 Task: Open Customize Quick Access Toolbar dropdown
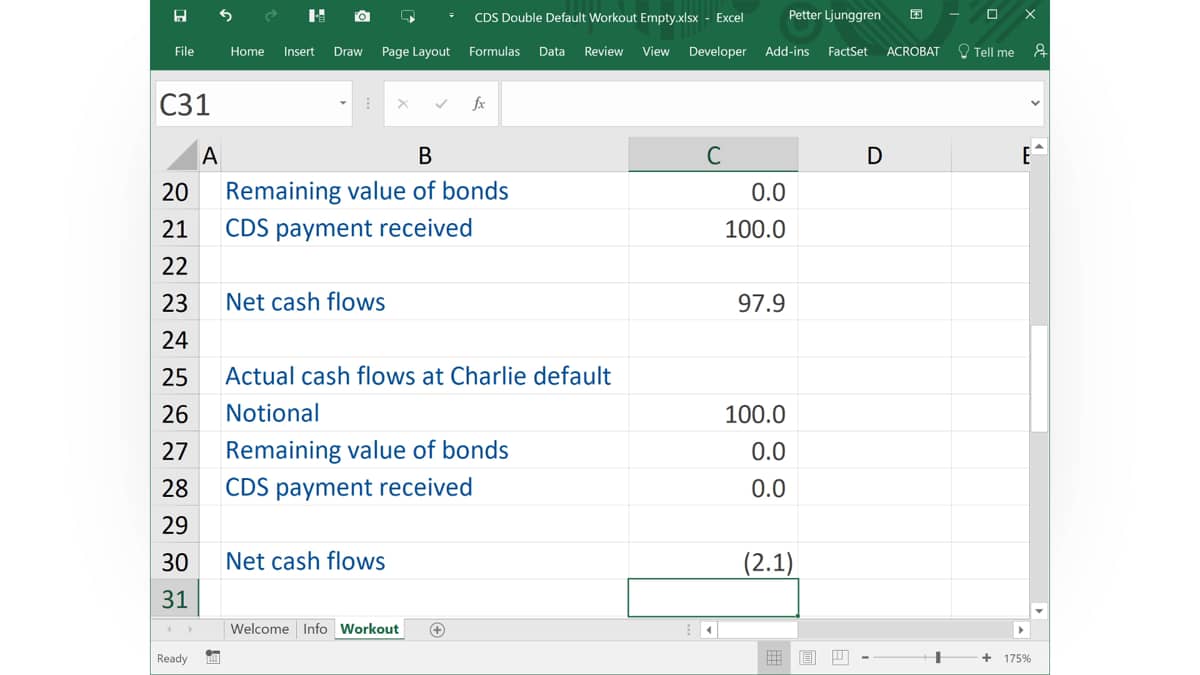[451, 16]
